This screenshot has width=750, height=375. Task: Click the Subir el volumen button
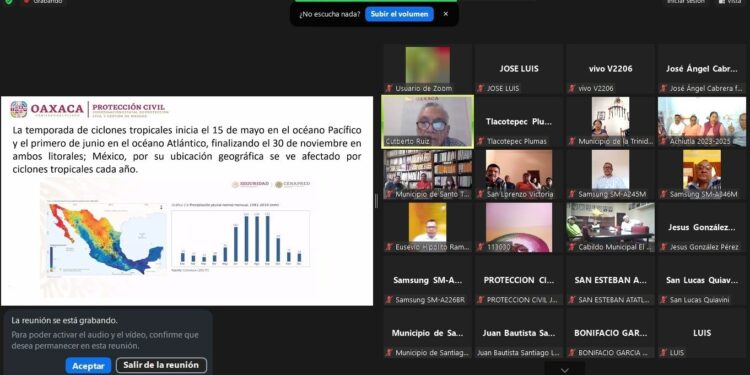399,14
